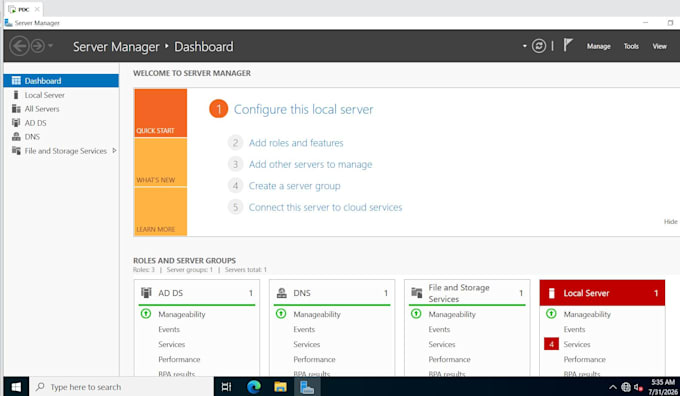
Task: Open the navigation history dropdown arrow
Action: (50, 46)
